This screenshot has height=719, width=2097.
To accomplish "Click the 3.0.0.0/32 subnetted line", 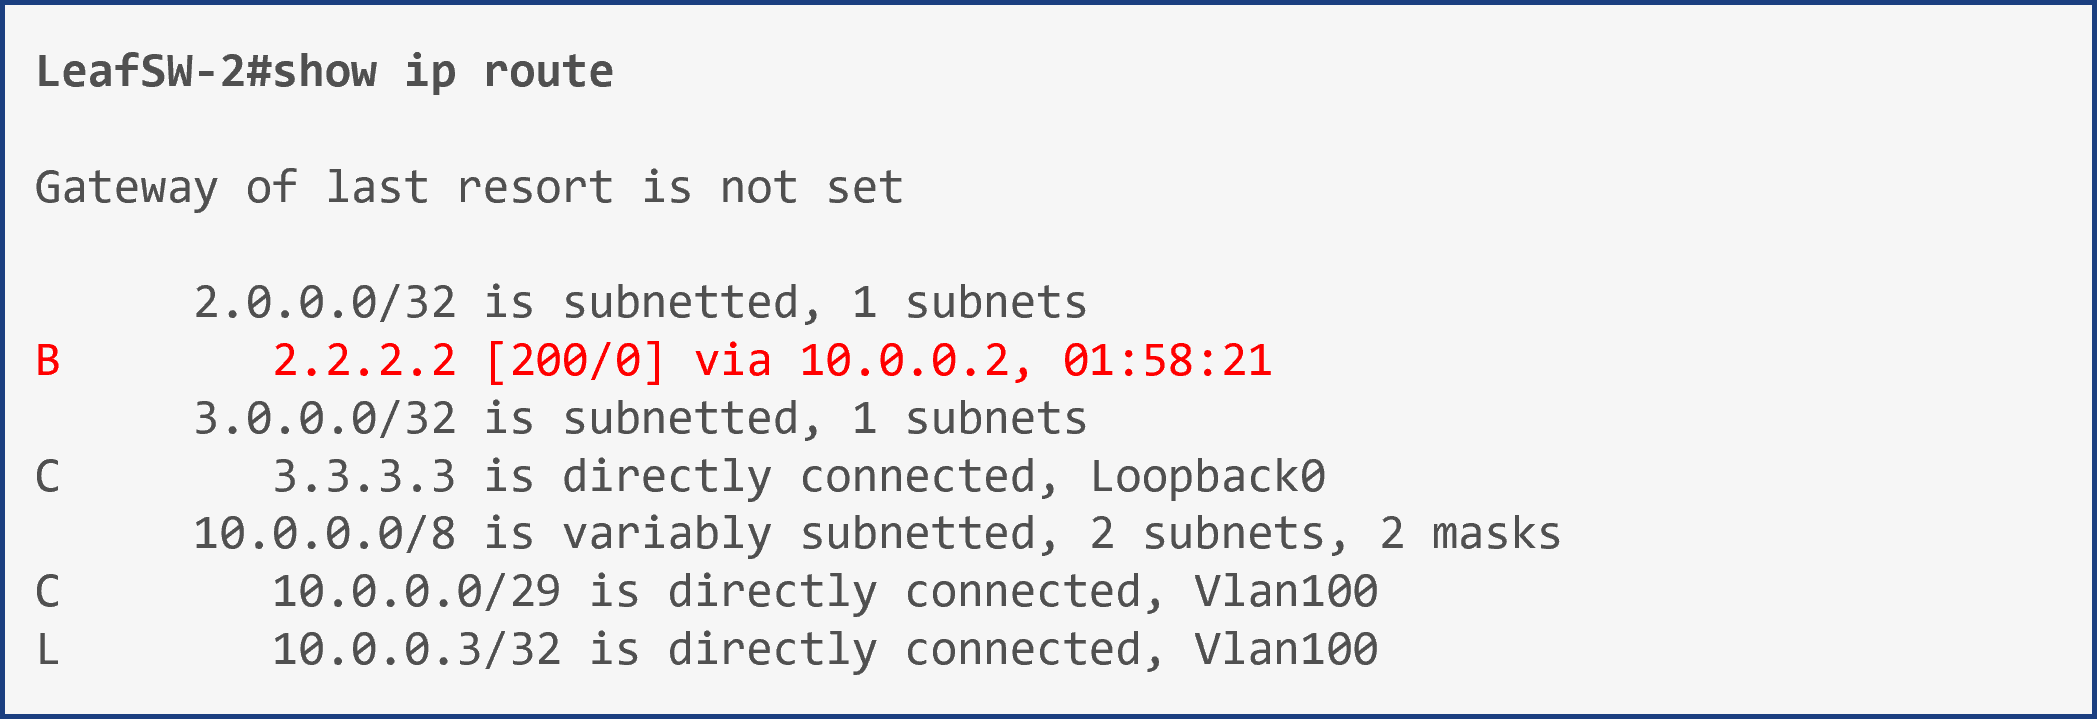I will point(640,419).
